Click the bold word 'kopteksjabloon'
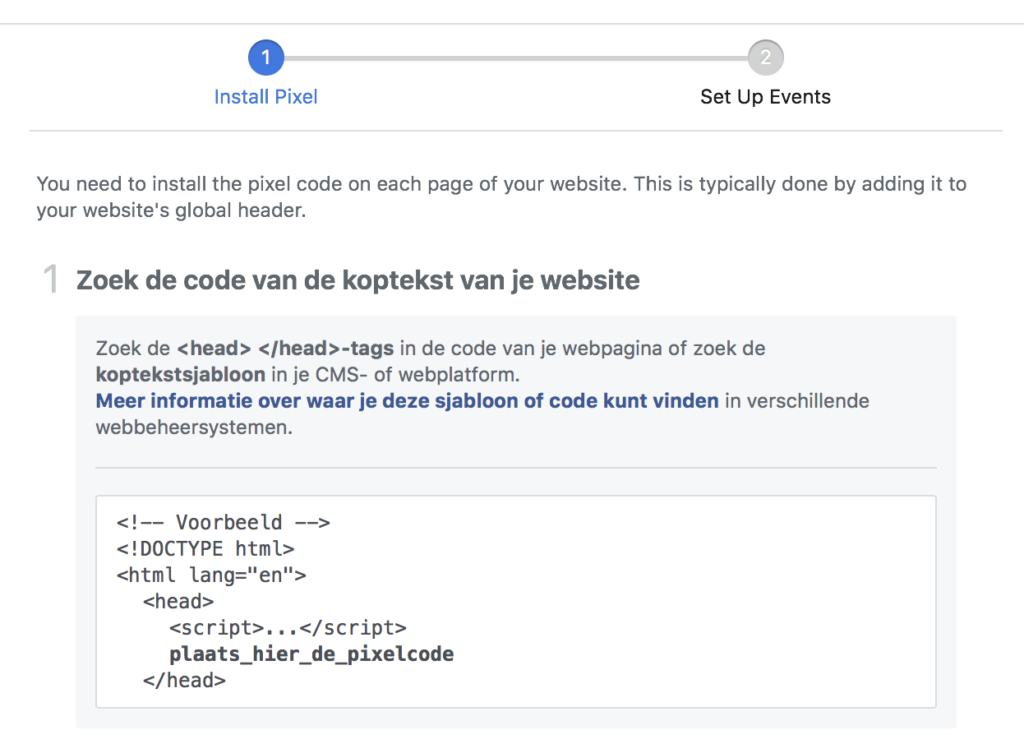 (x=180, y=374)
